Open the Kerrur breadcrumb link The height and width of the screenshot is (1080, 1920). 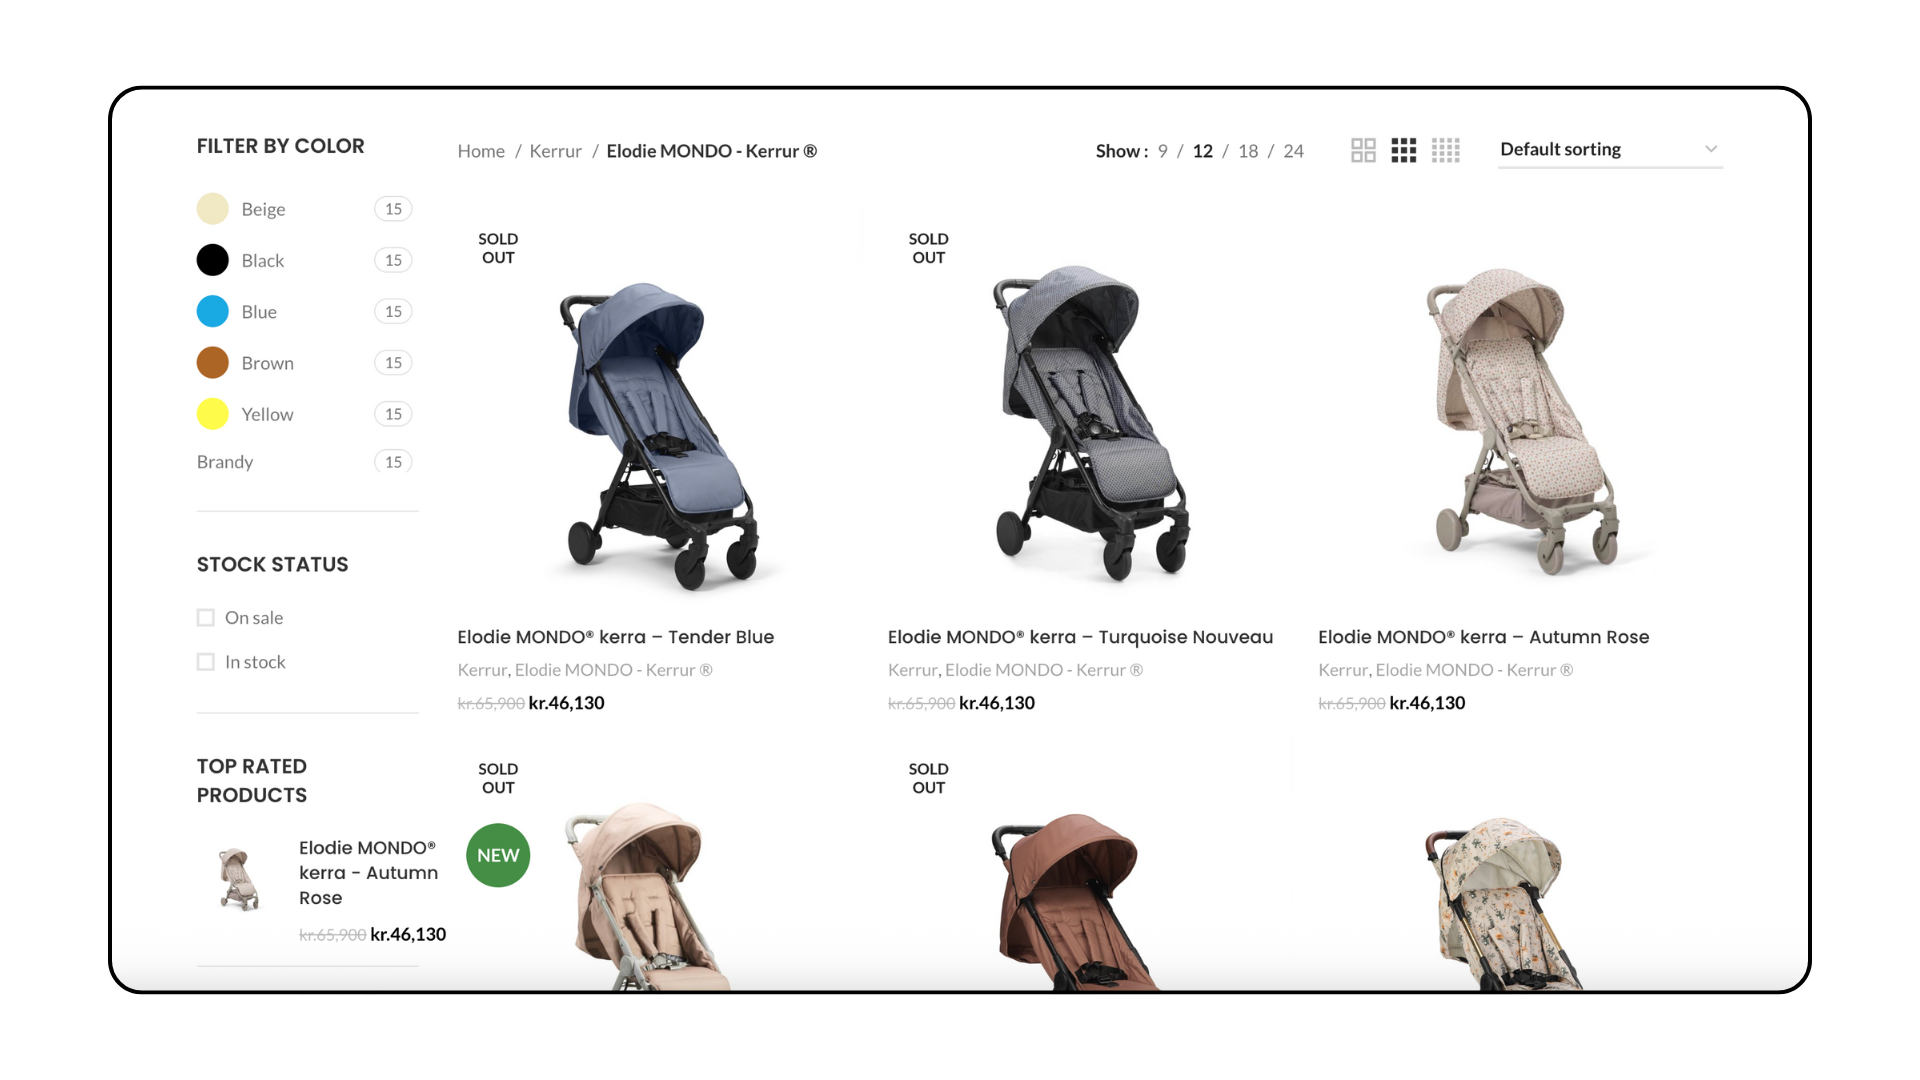click(555, 151)
